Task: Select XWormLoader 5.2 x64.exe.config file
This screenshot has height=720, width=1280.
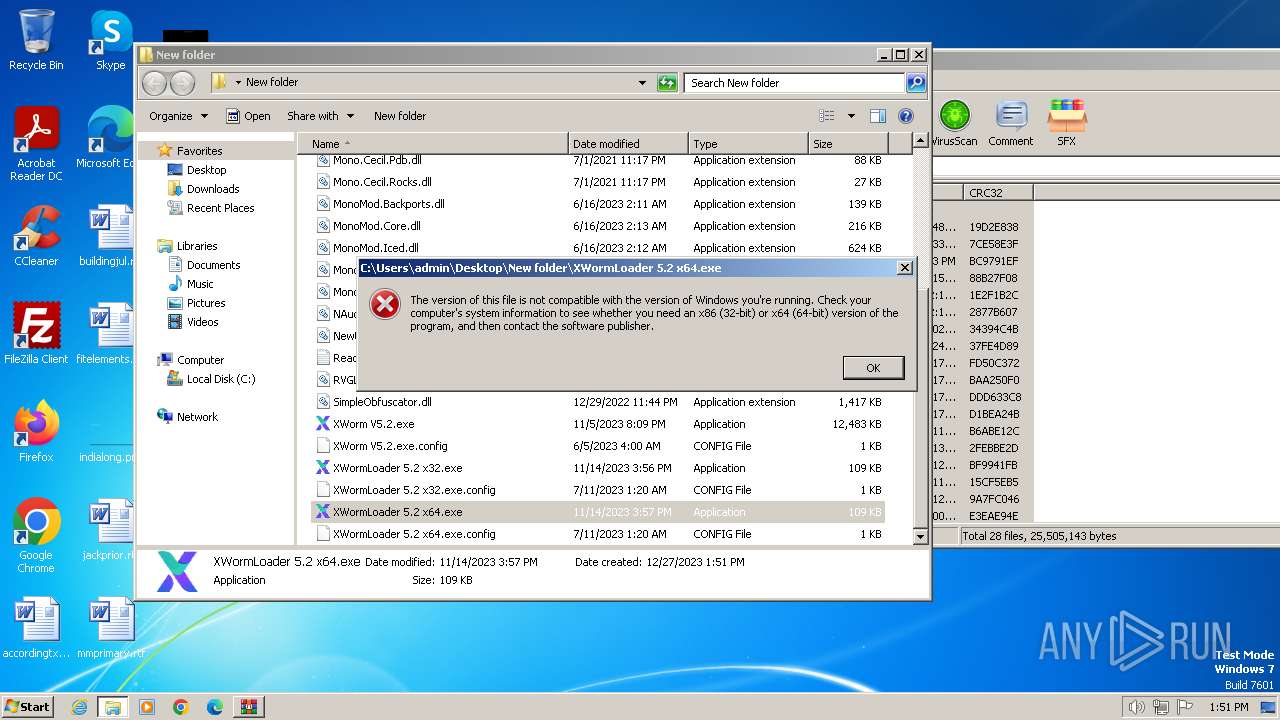Action: point(598,534)
